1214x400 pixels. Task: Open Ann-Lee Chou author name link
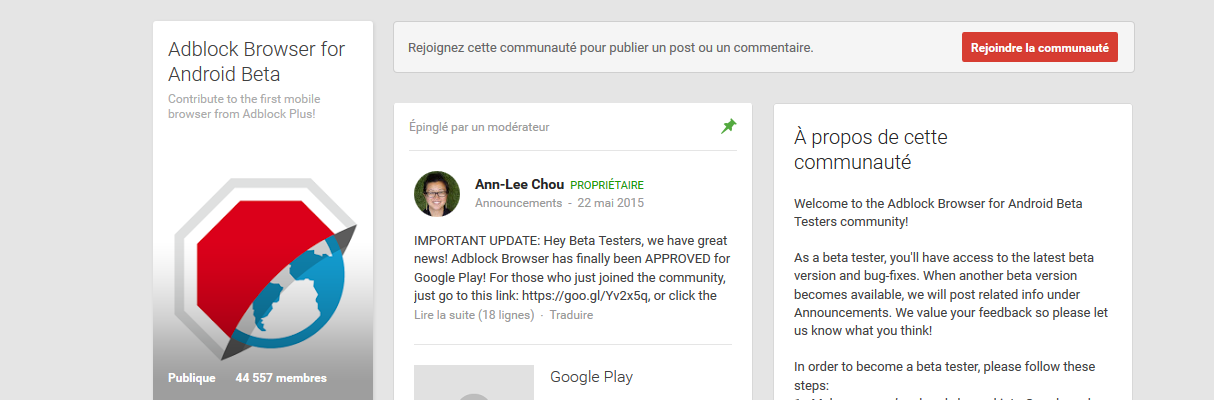[519, 185]
